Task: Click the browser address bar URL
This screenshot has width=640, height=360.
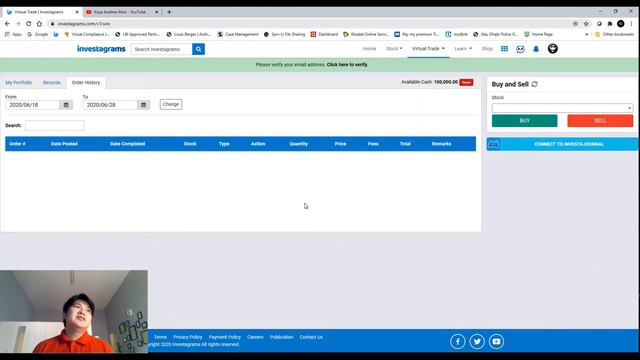Action: tap(84, 24)
